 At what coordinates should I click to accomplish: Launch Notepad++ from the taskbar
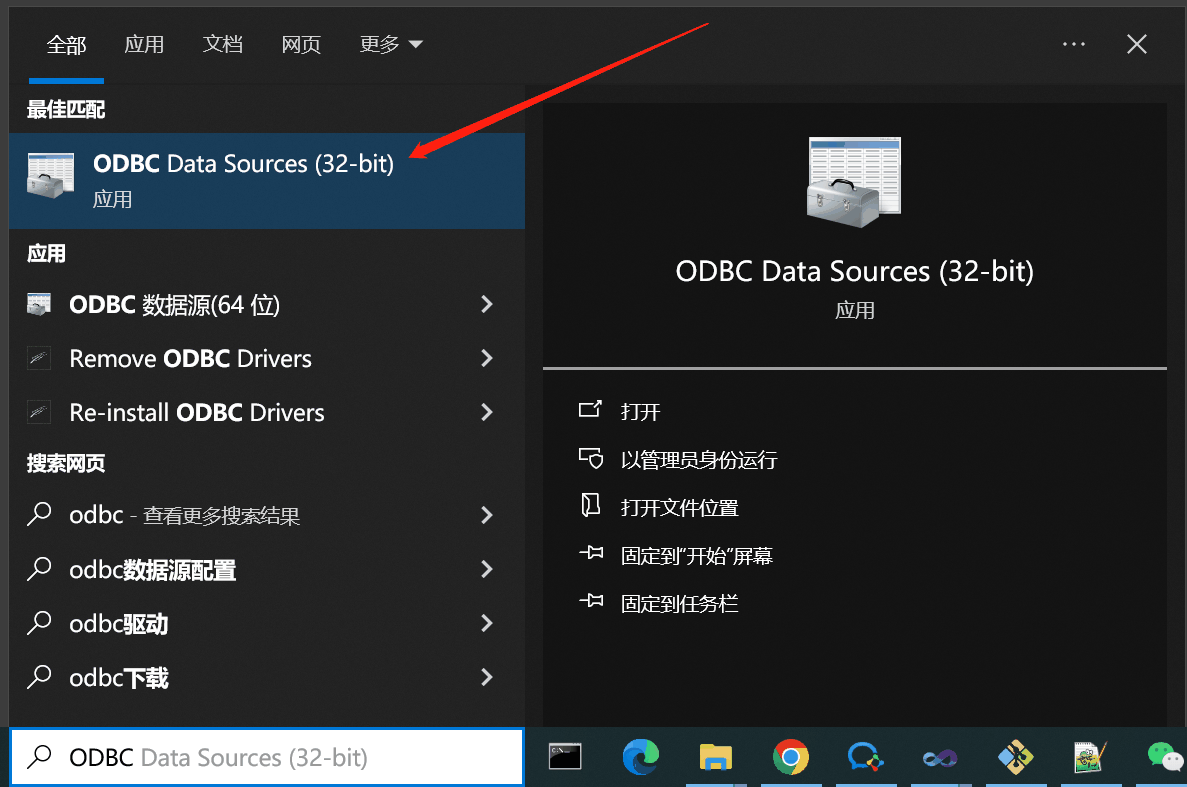pos(1090,757)
